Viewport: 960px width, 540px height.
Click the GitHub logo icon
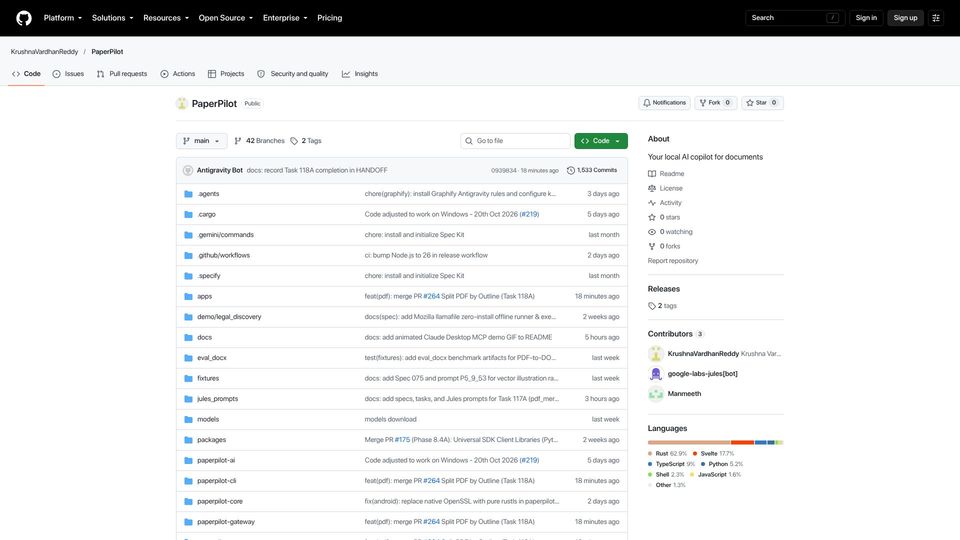point(24,18)
